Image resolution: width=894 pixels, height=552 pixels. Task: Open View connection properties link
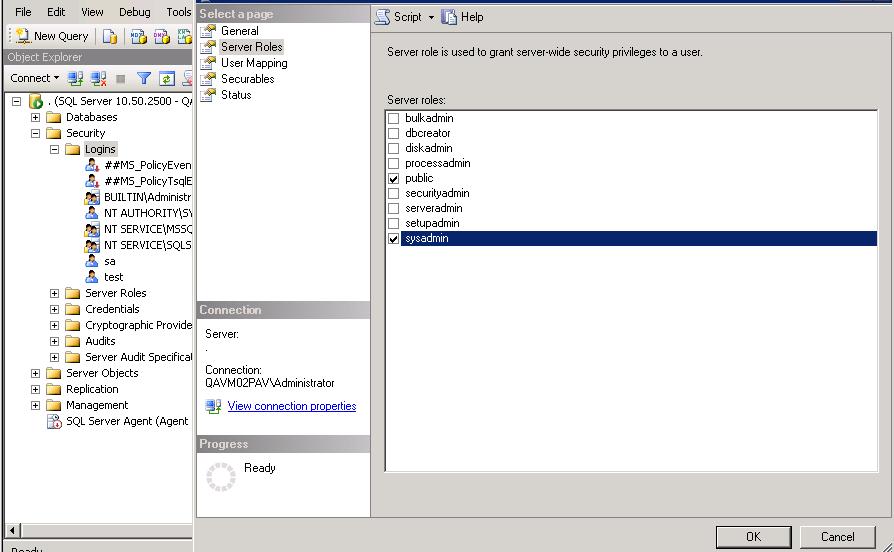291,406
